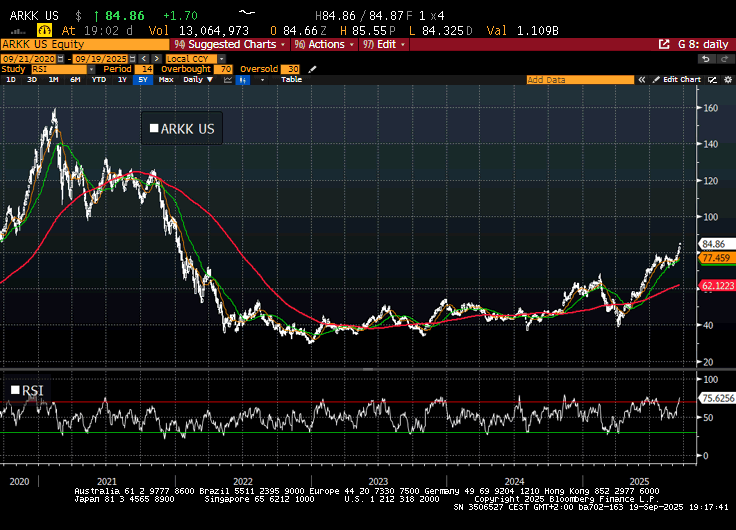Click white square in RSI legend
736x530 pixels.
click(x=15, y=390)
